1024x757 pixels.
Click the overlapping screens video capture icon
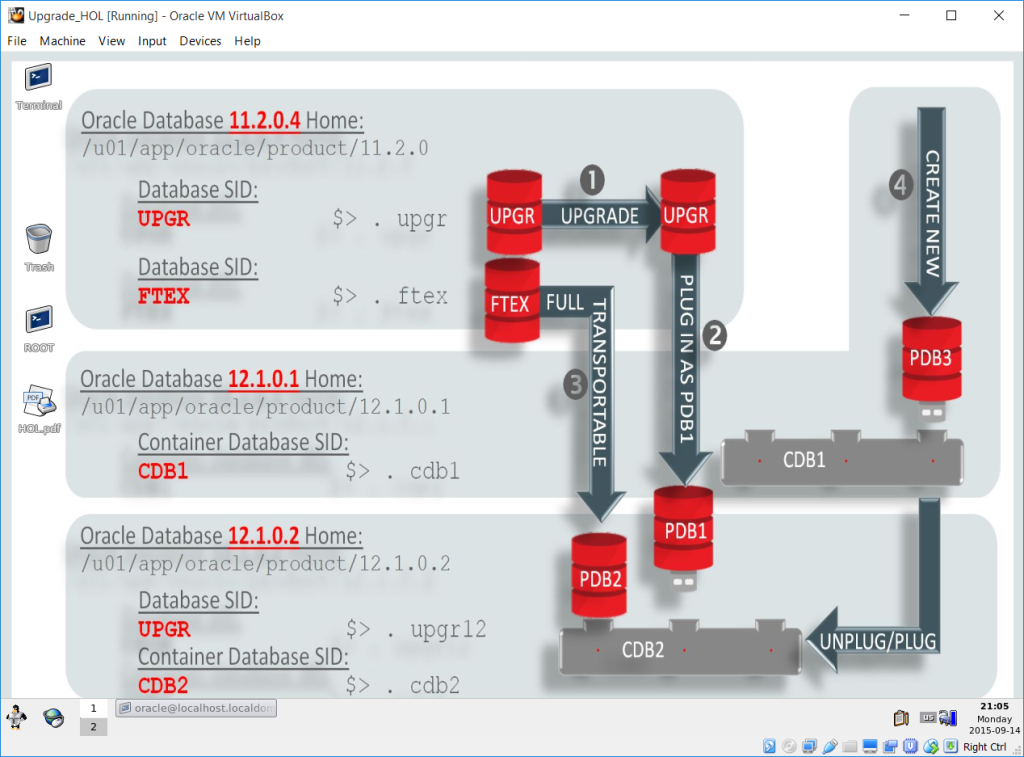890,747
